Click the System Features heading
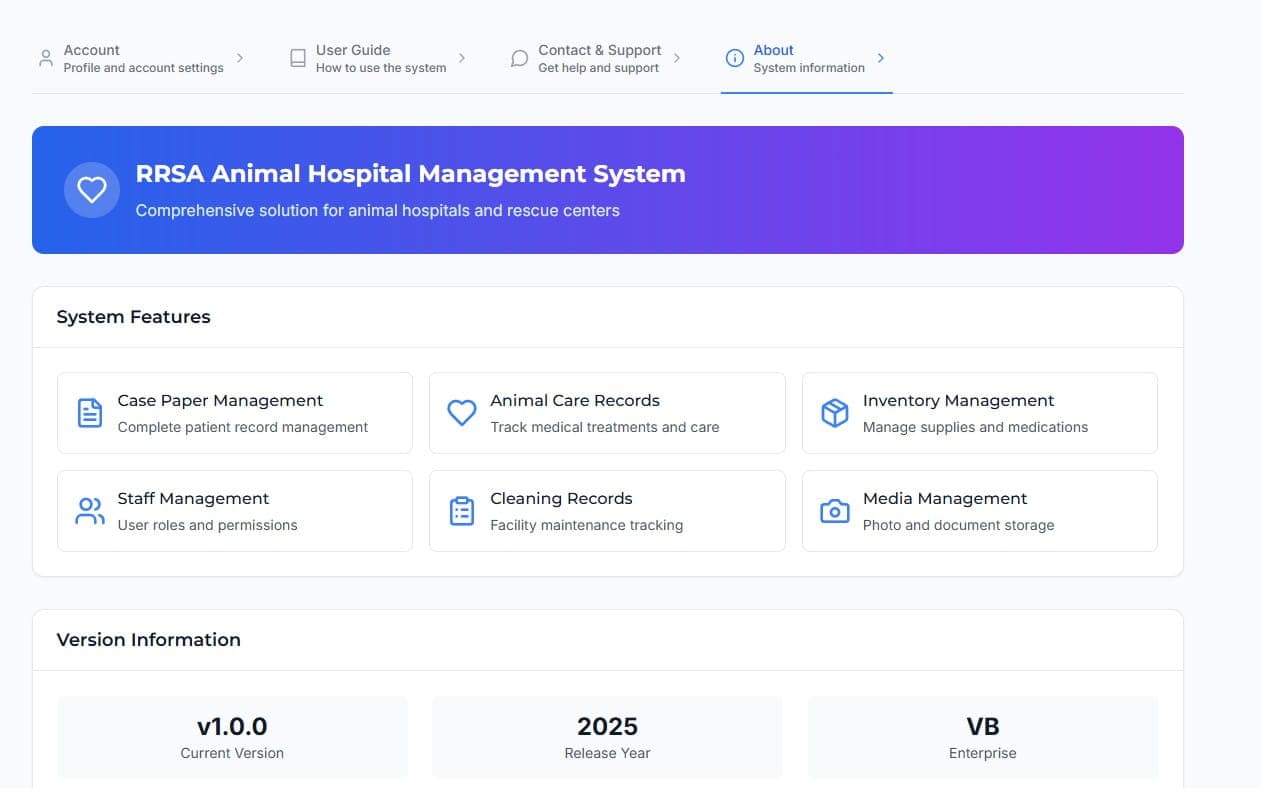The width and height of the screenshot is (1261, 788). point(133,317)
